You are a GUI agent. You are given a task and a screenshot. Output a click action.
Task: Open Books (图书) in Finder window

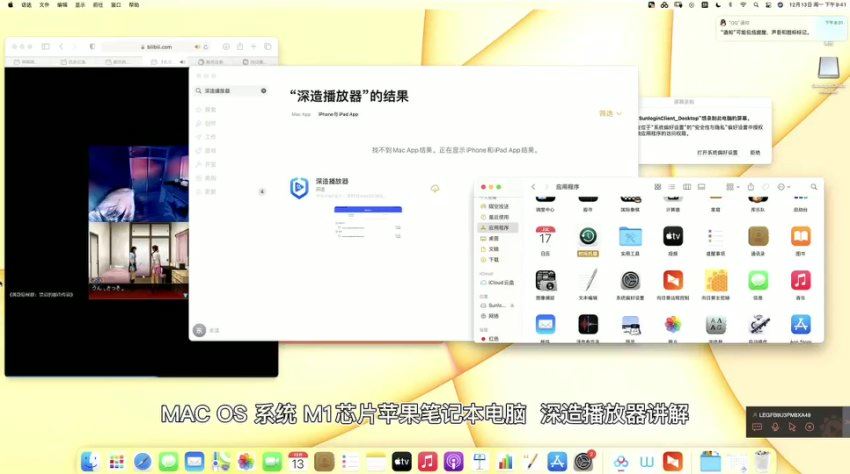pyautogui.click(x=800, y=236)
